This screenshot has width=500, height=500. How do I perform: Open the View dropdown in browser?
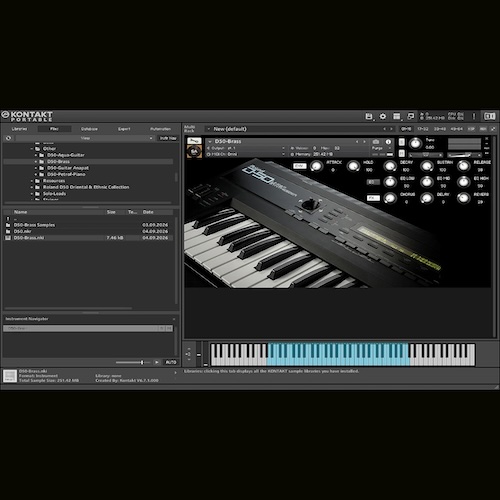click(x=85, y=138)
